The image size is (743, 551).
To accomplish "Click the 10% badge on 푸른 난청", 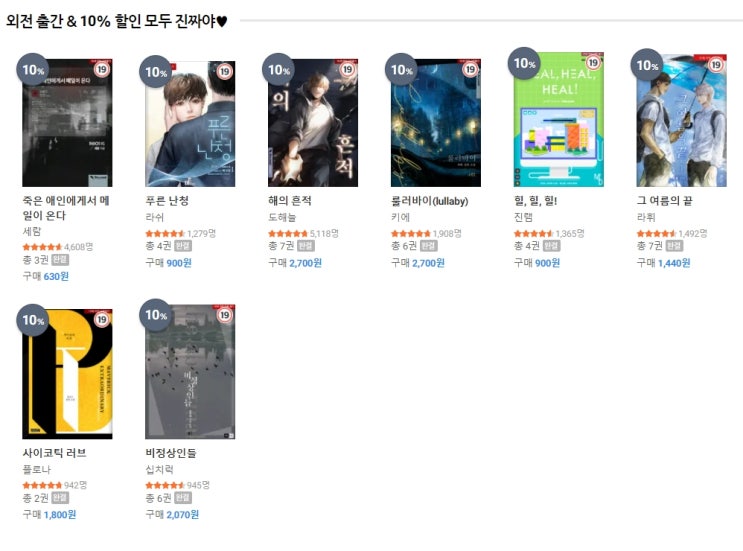I will point(155,72).
